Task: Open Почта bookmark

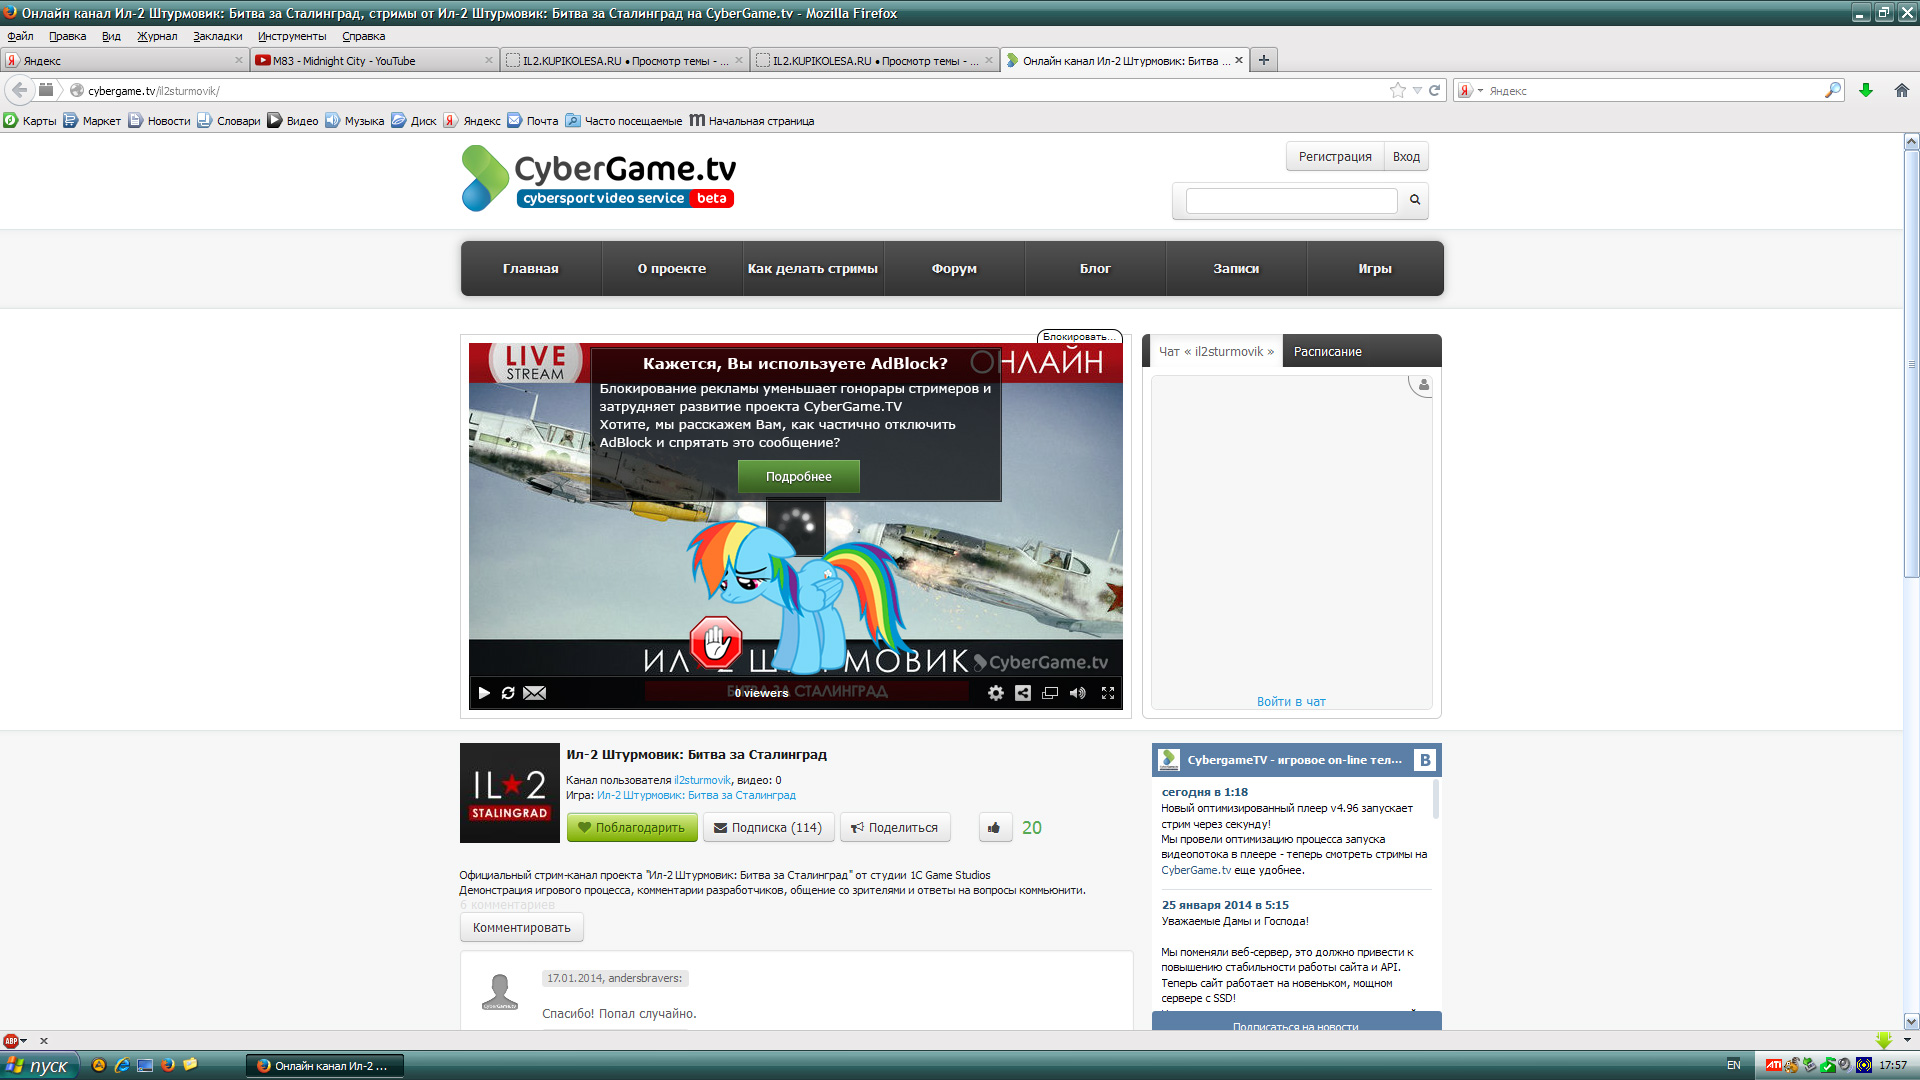Action: point(533,121)
